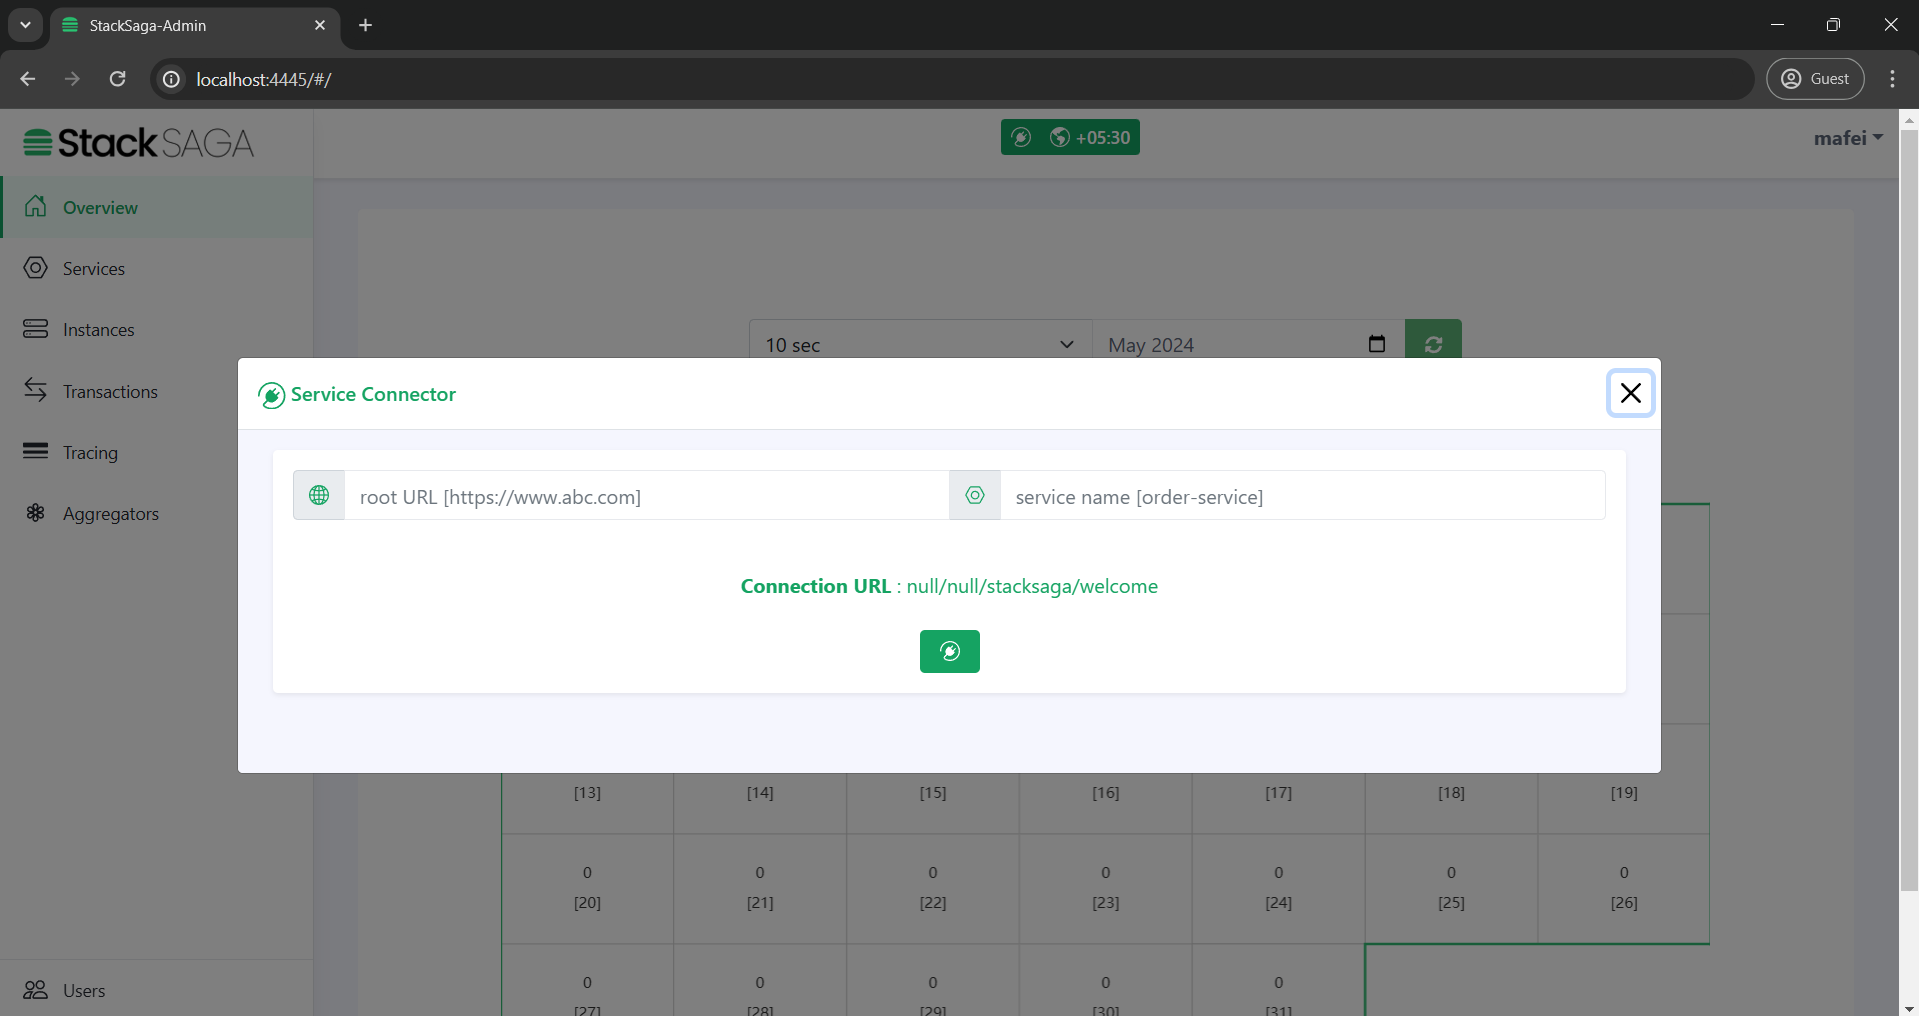Click the Tracing lines icon

click(36, 451)
